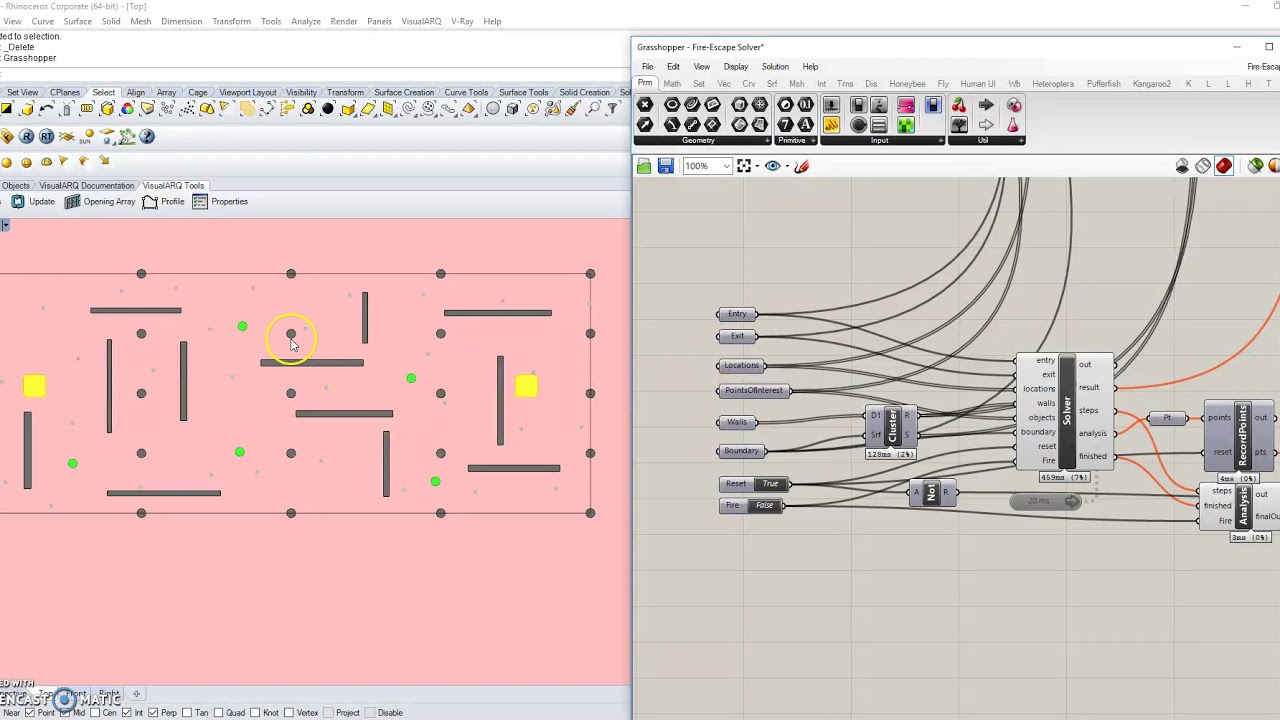Select the wireframe preview mode icon
Screen dimensions: 1280x720
click(x=1203, y=166)
